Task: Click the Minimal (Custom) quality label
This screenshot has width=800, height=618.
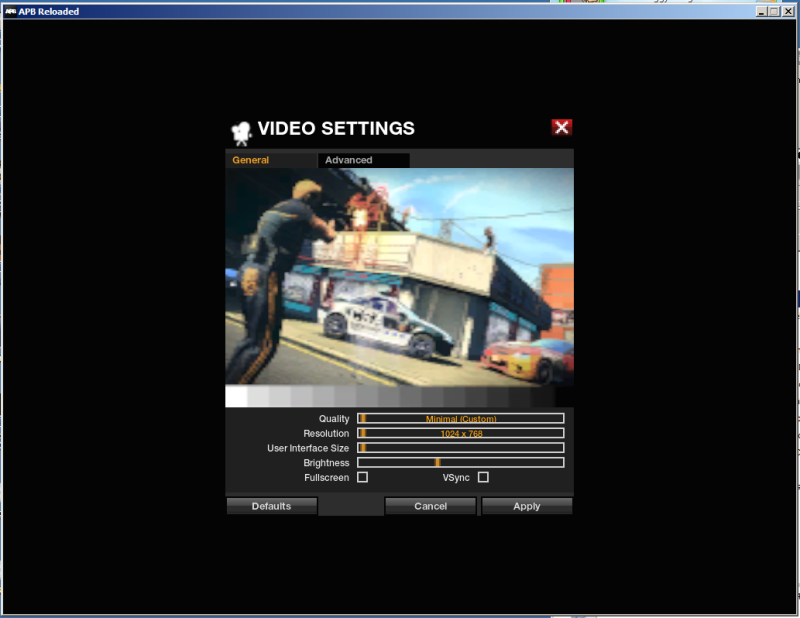Action: (x=461, y=418)
